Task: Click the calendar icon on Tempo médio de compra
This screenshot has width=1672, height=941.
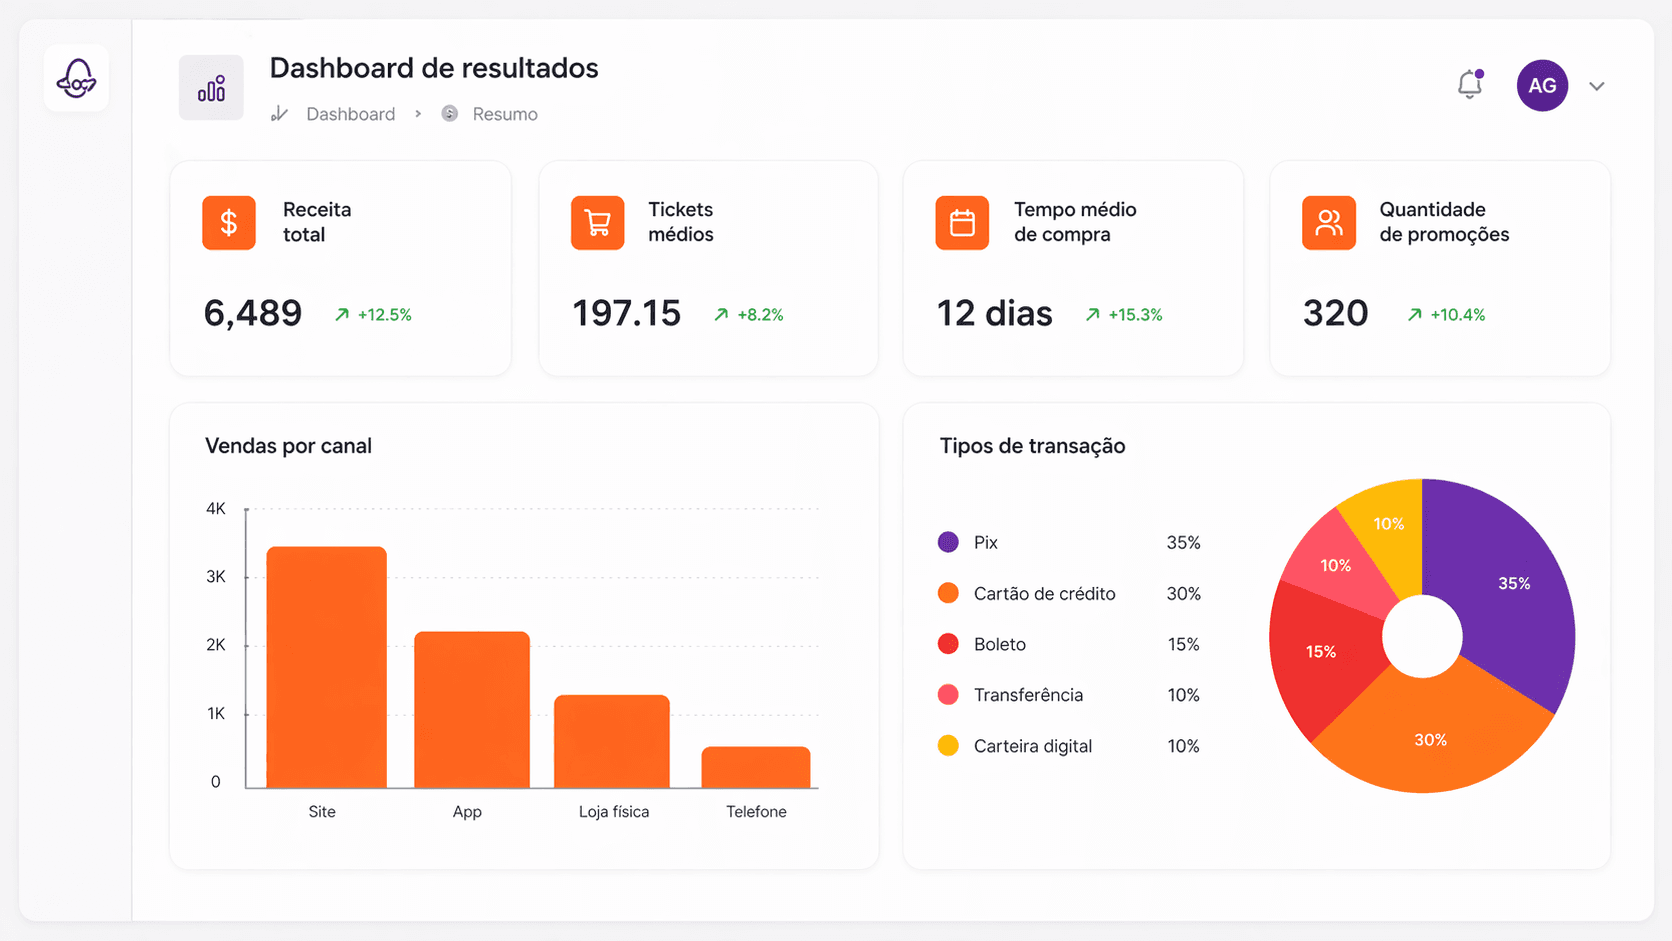Action: (x=962, y=222)
